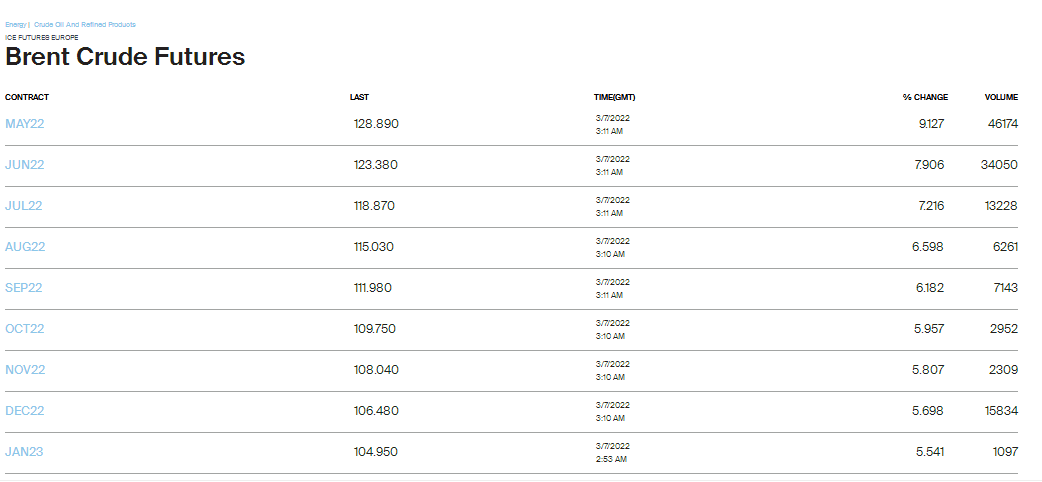Viewport: 1042px width, 482px height.
Task: Open the JUN22 contract link
Action: 25,165
